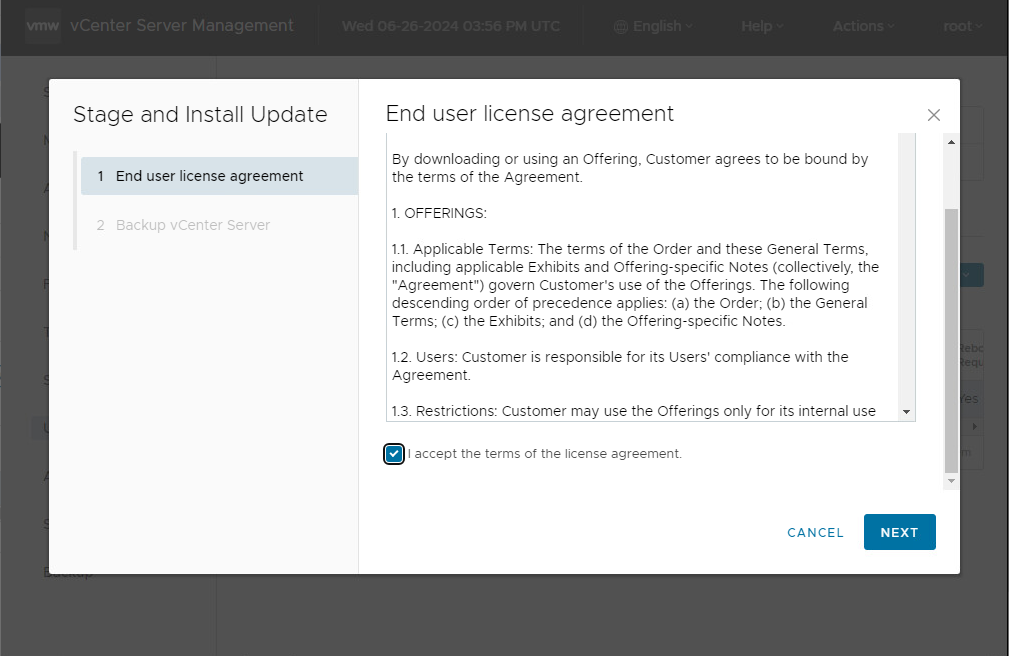Click the 'I accept the terms' label
1009x656 pixels.
click(x=544, y=454)
